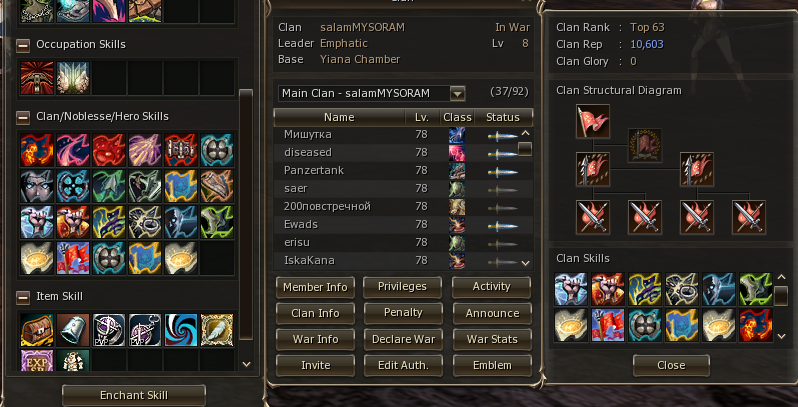This screenshot has height=407, width=798.
Task: Click the Declare War button
Action: click(x=403, y=339)
